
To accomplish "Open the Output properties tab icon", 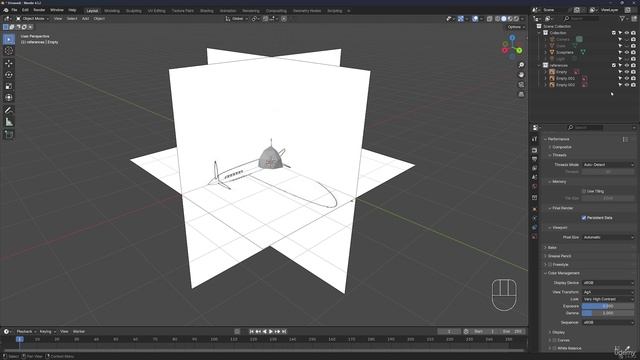I will click(x=535, y=159).
